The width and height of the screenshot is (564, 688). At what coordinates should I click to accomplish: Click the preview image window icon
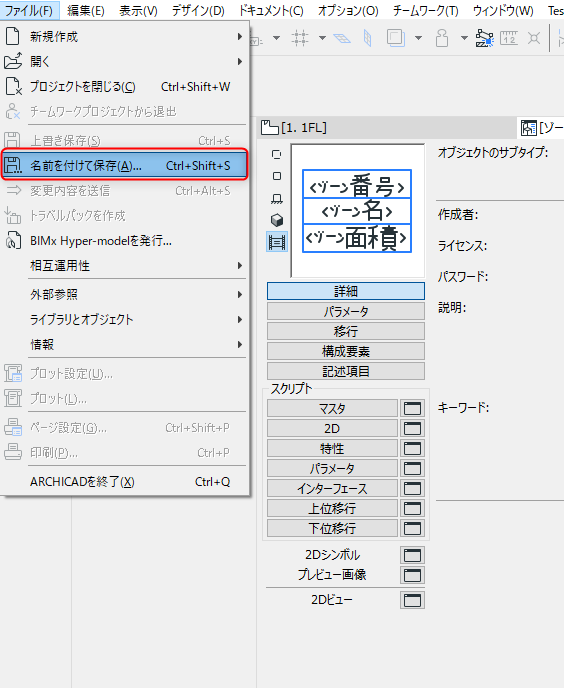412,575
